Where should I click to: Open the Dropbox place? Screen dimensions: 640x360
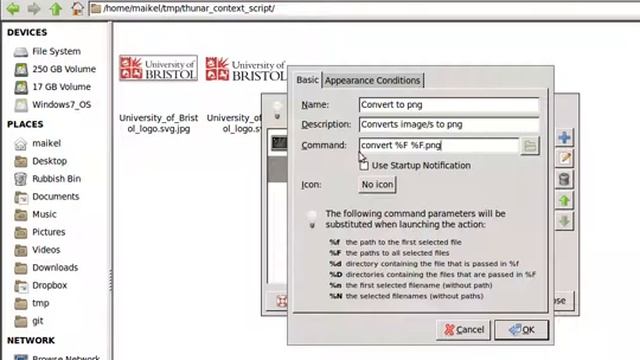point(49,286)
